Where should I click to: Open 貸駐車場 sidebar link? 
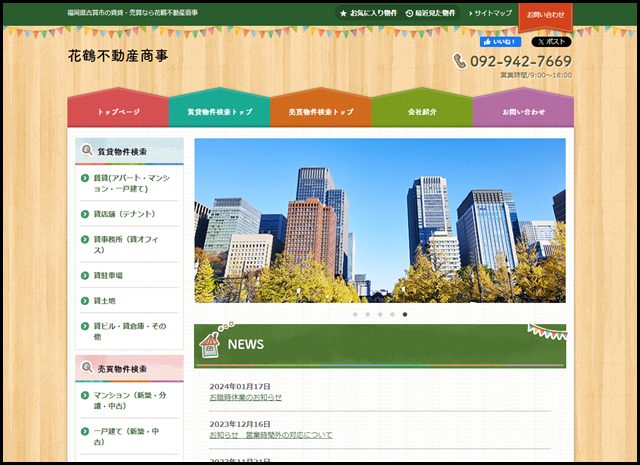click(x=108, y=276)
